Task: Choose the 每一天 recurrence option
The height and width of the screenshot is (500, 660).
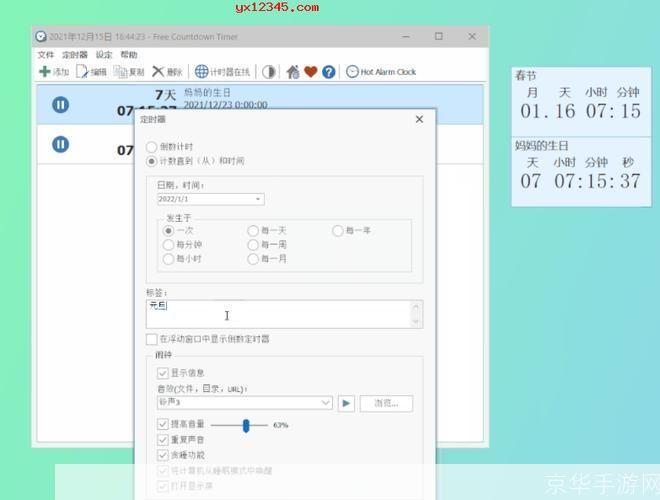Action: click(253, 231)
